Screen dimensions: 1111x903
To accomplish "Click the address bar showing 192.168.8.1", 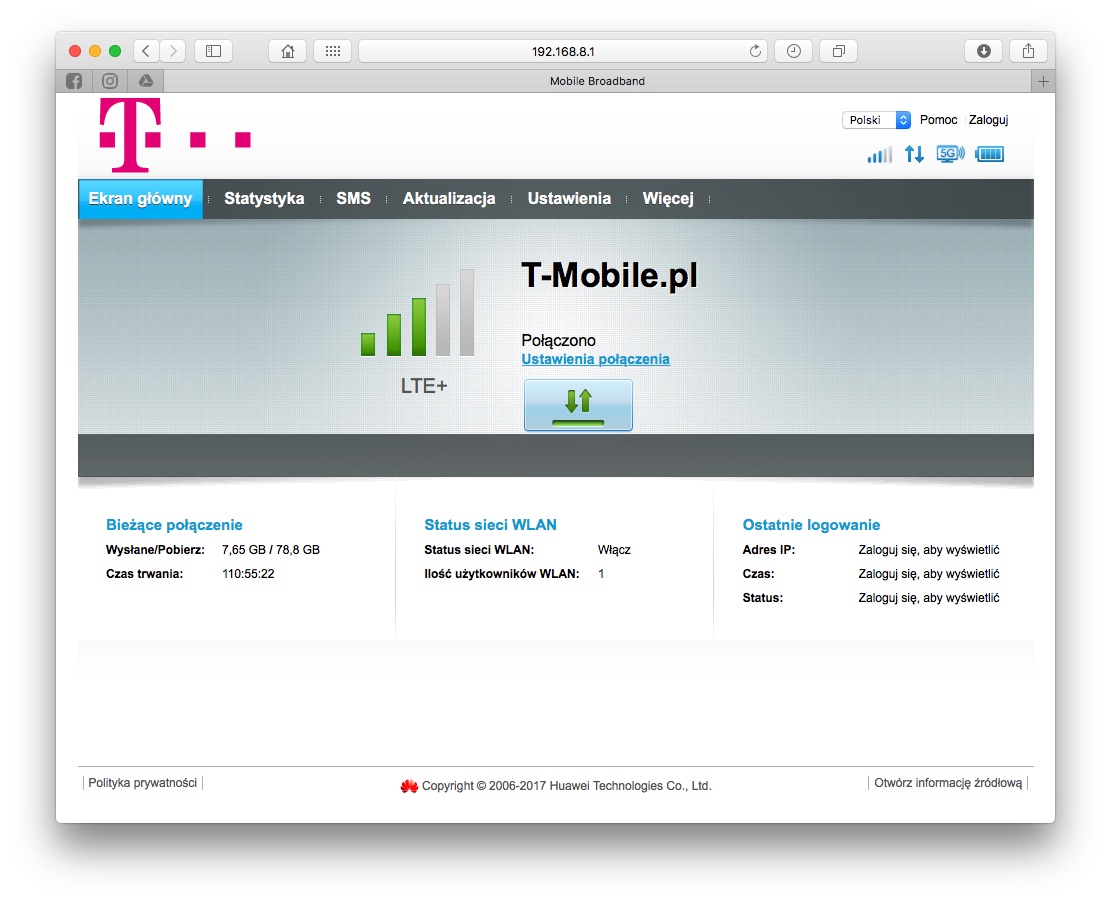I will [x=563, y=51].
